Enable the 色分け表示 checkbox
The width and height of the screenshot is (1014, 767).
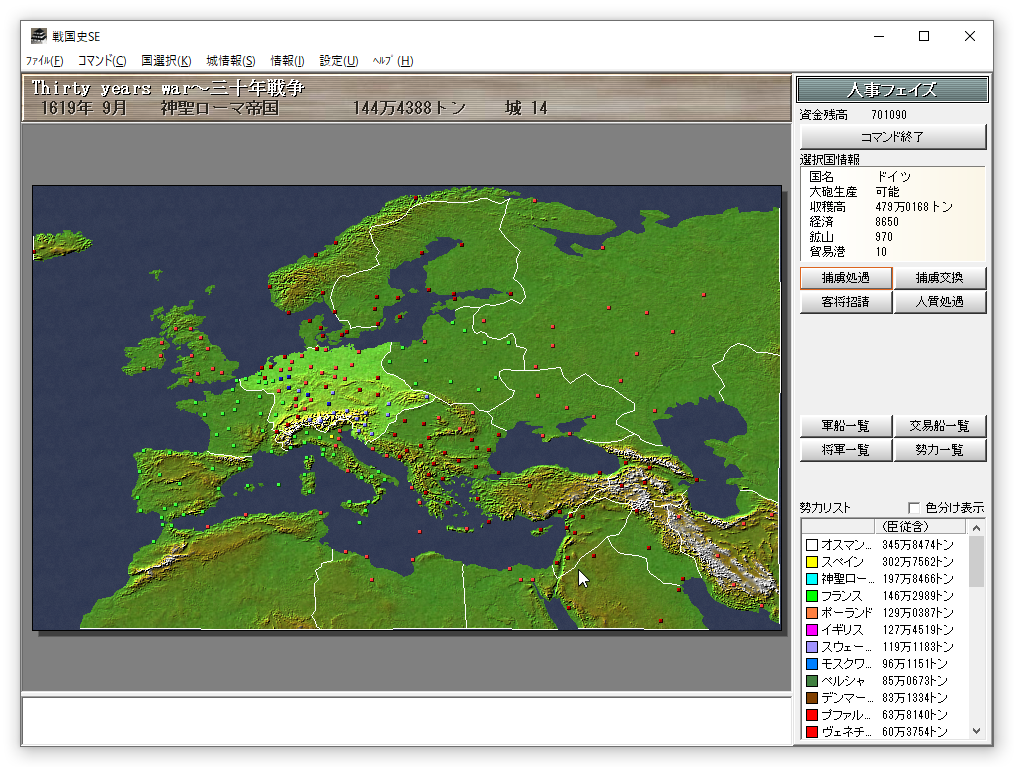[x=913, y=507]
